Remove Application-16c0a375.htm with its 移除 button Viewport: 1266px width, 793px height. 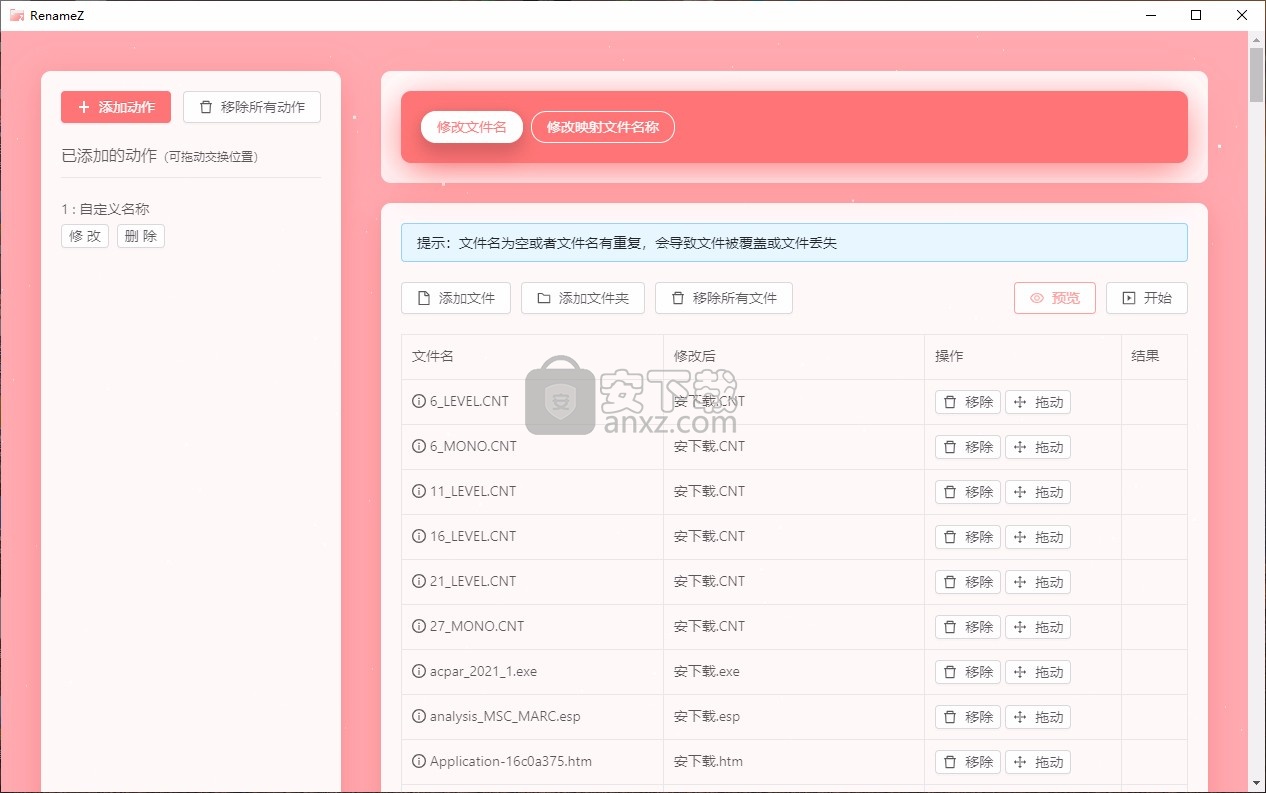(968, 762)
